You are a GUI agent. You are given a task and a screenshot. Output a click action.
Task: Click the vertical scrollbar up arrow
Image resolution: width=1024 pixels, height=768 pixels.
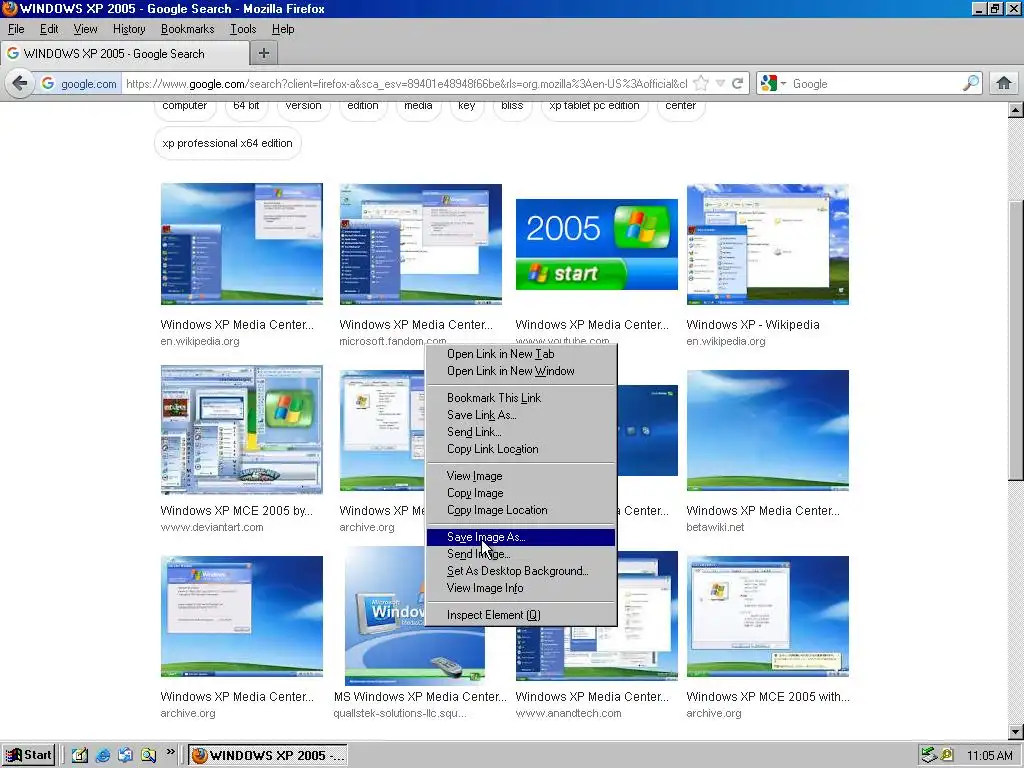(x=1016, y=110)
